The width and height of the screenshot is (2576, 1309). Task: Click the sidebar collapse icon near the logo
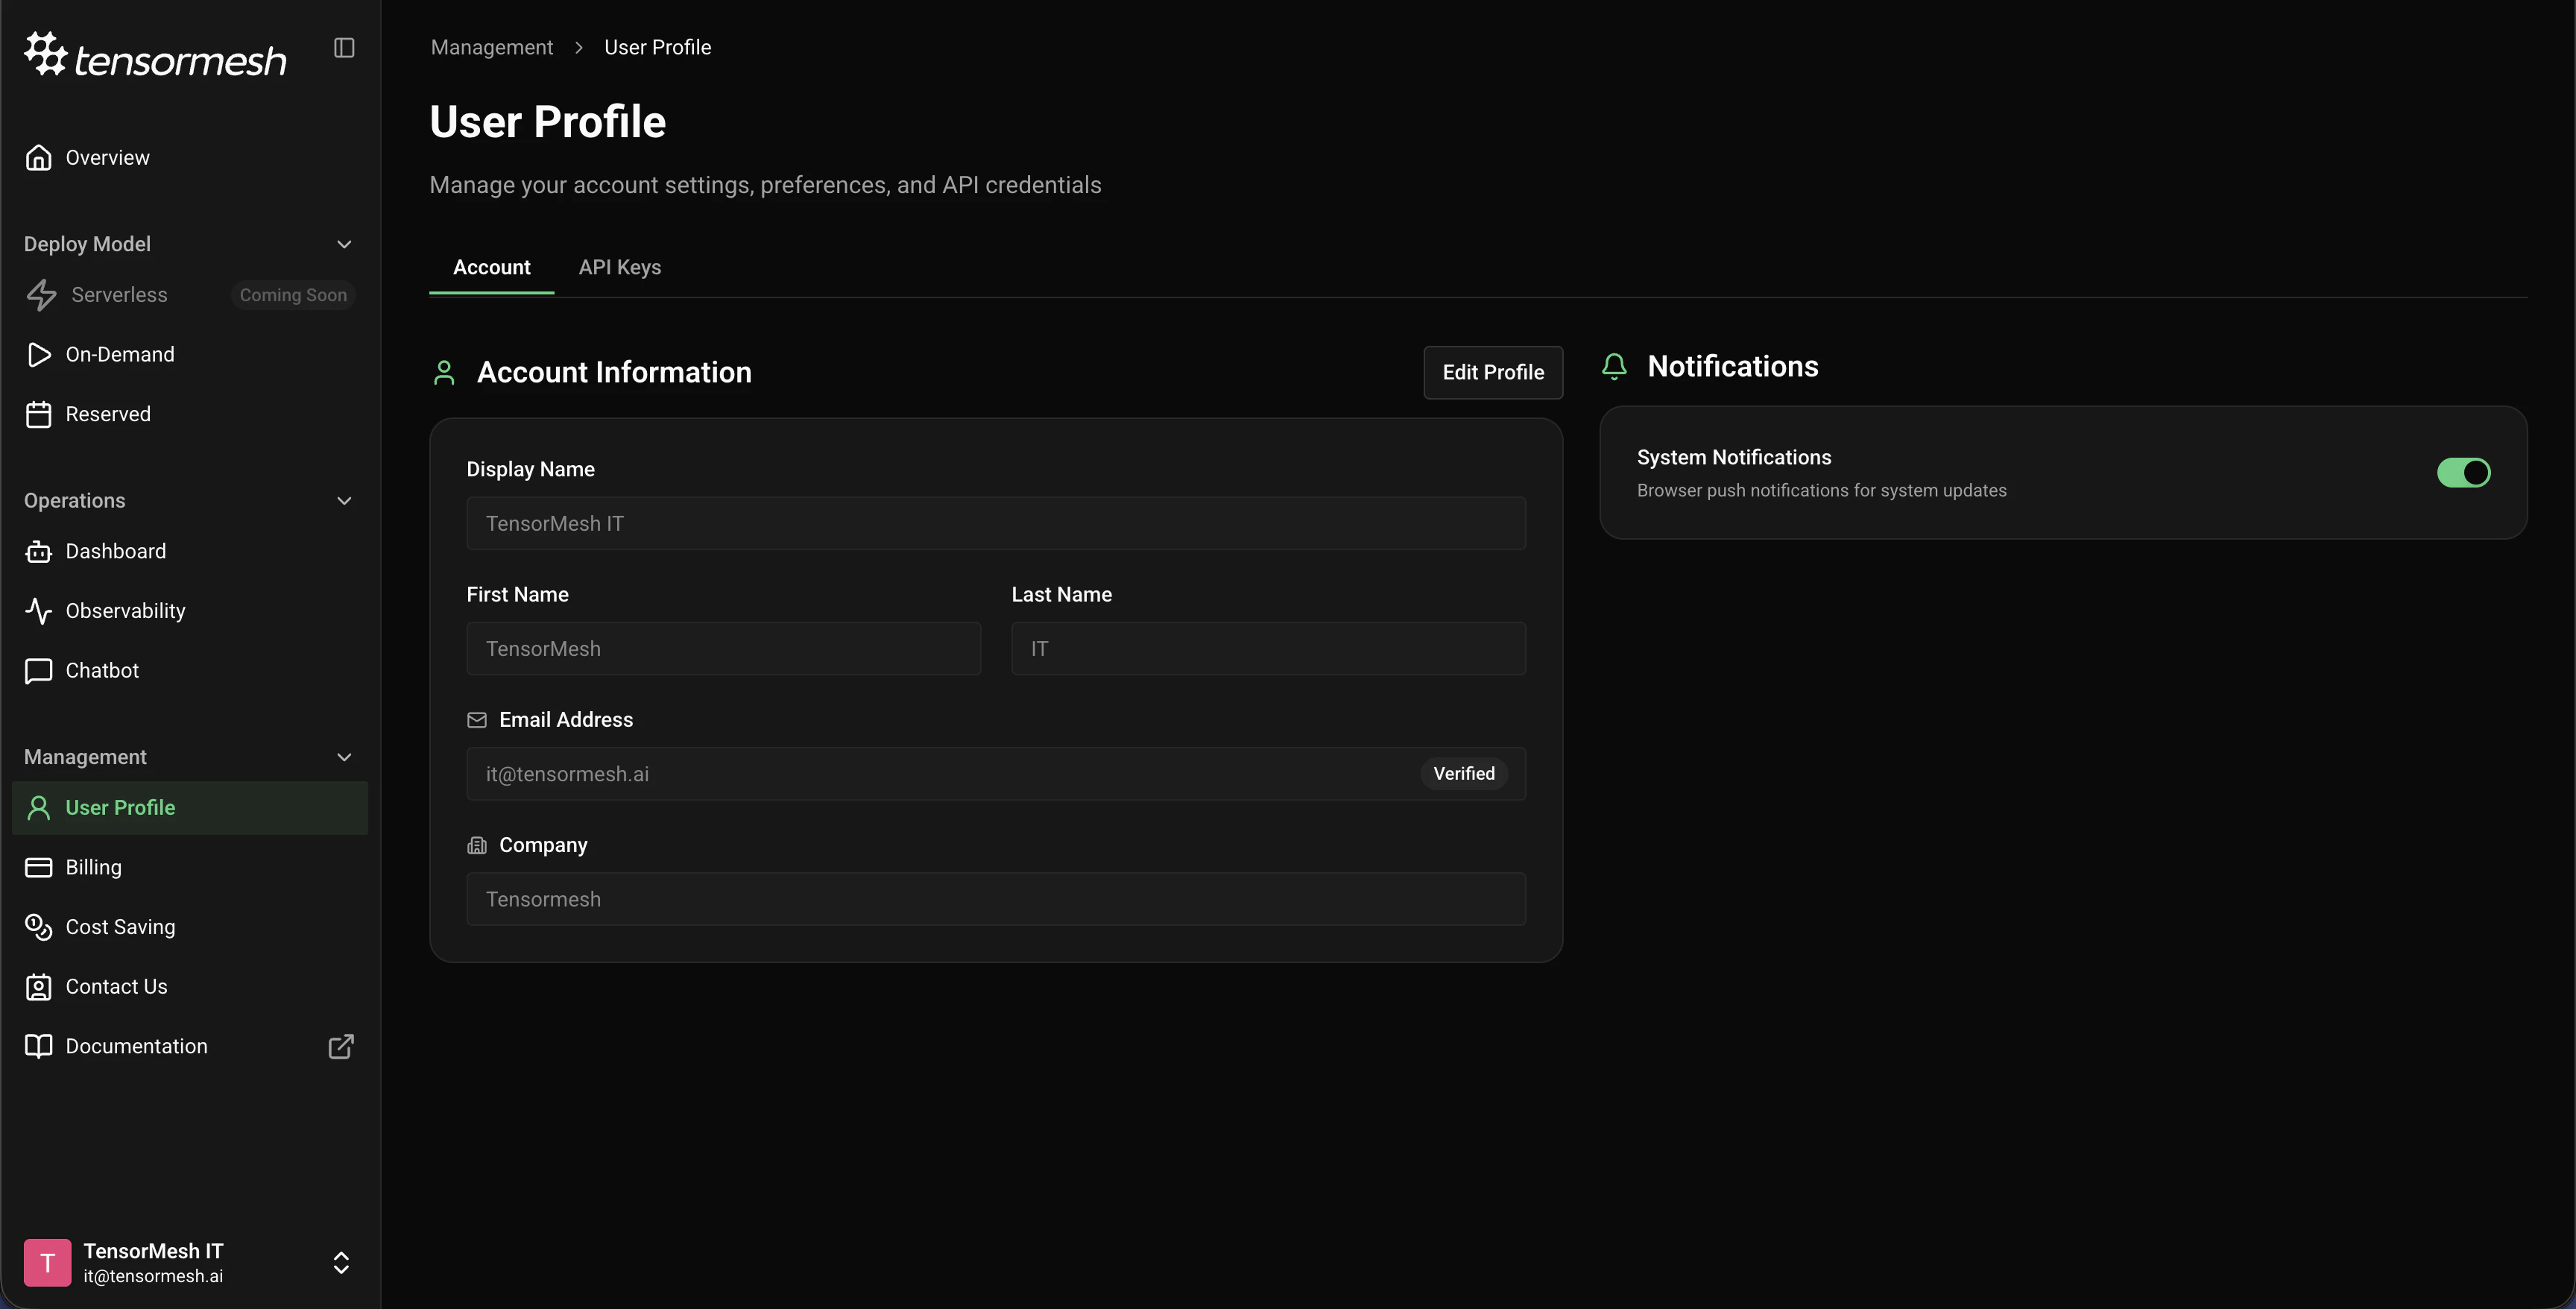[344, 47]
